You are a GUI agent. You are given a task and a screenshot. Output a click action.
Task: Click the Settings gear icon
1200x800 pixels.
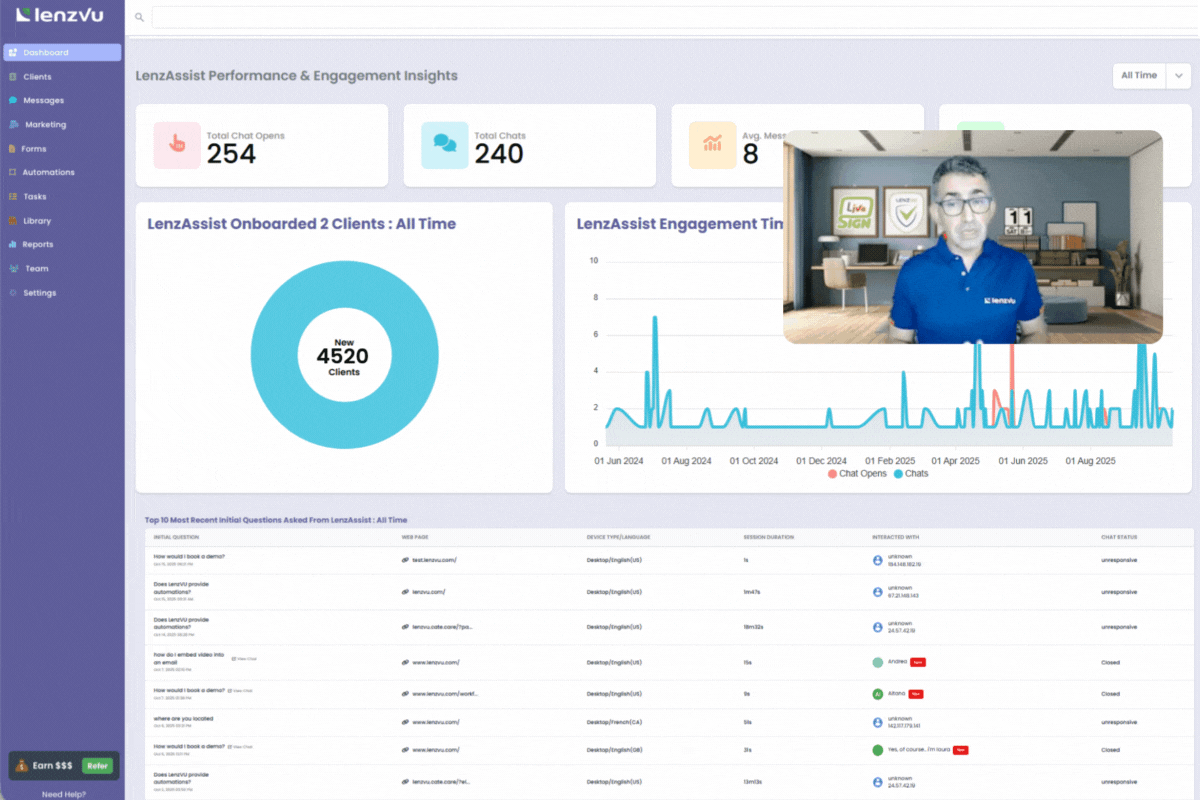13,293
